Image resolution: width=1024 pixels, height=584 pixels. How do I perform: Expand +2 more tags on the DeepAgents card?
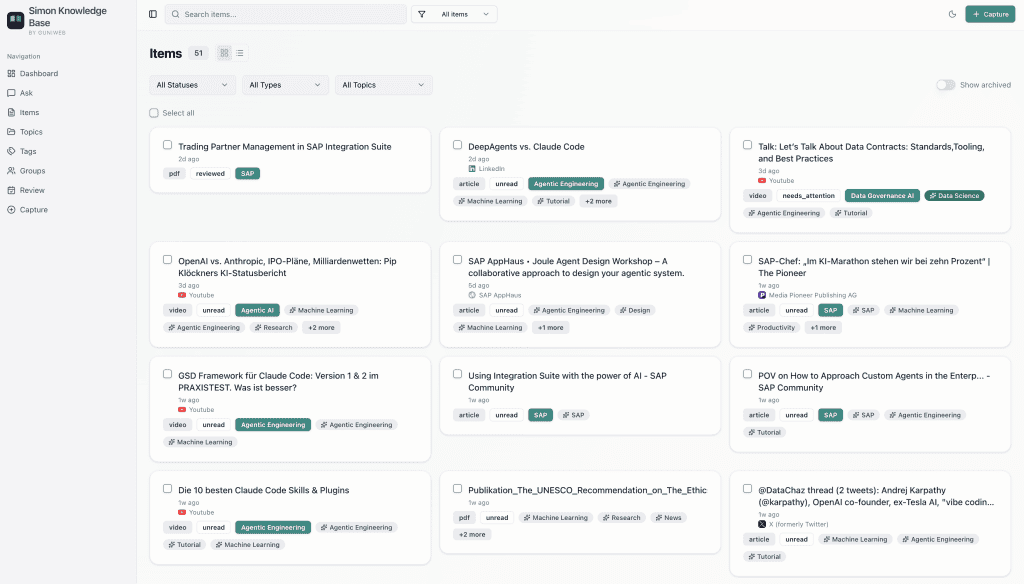coord(598,201)
